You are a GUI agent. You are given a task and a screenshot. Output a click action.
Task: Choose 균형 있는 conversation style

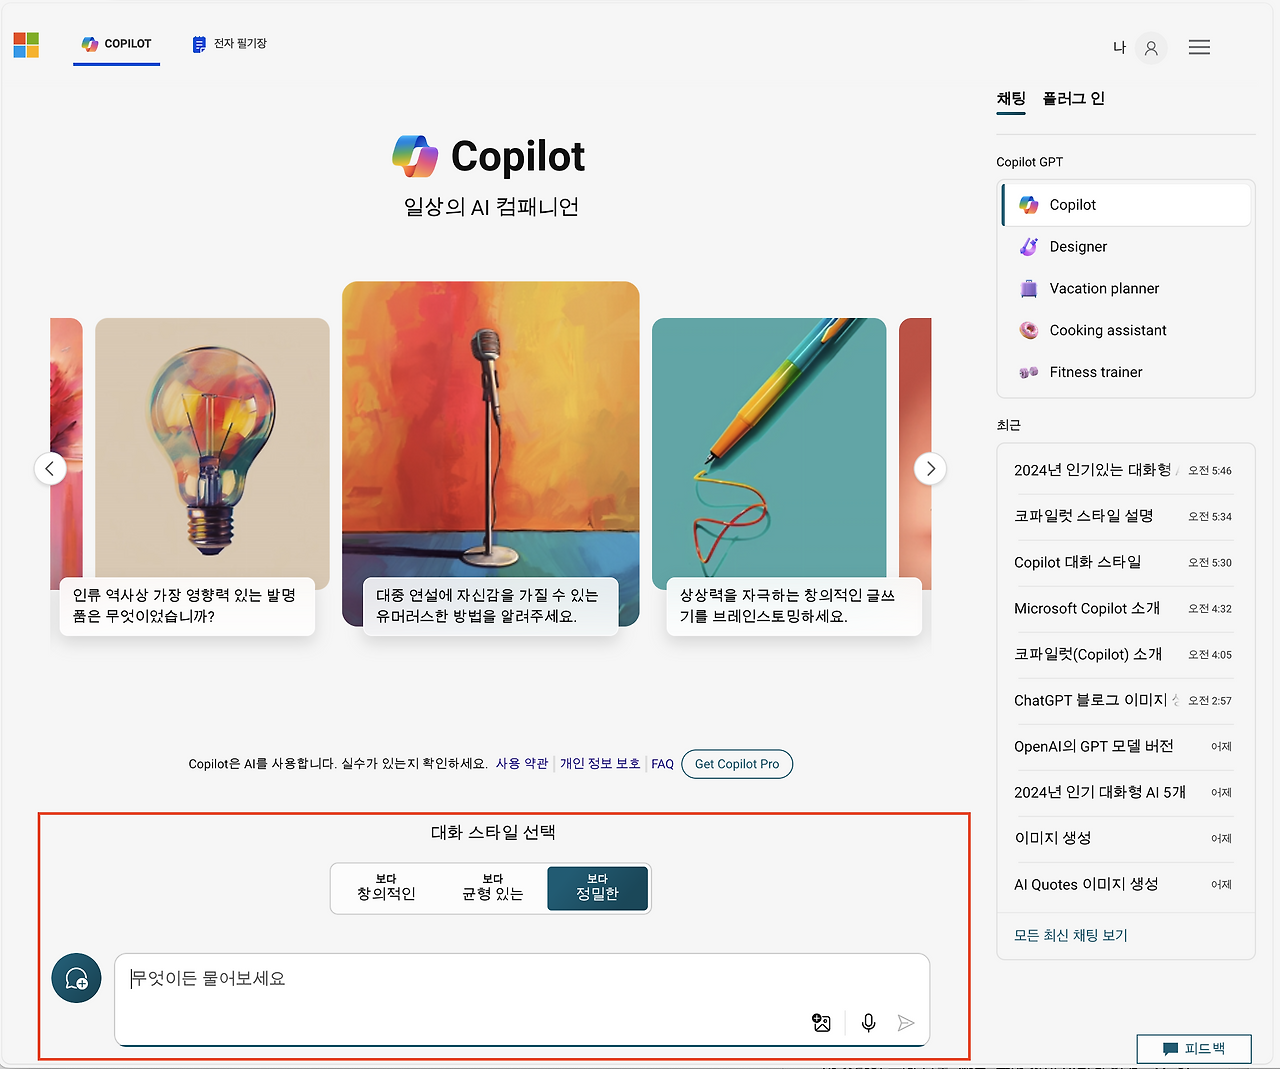(492, 888)
